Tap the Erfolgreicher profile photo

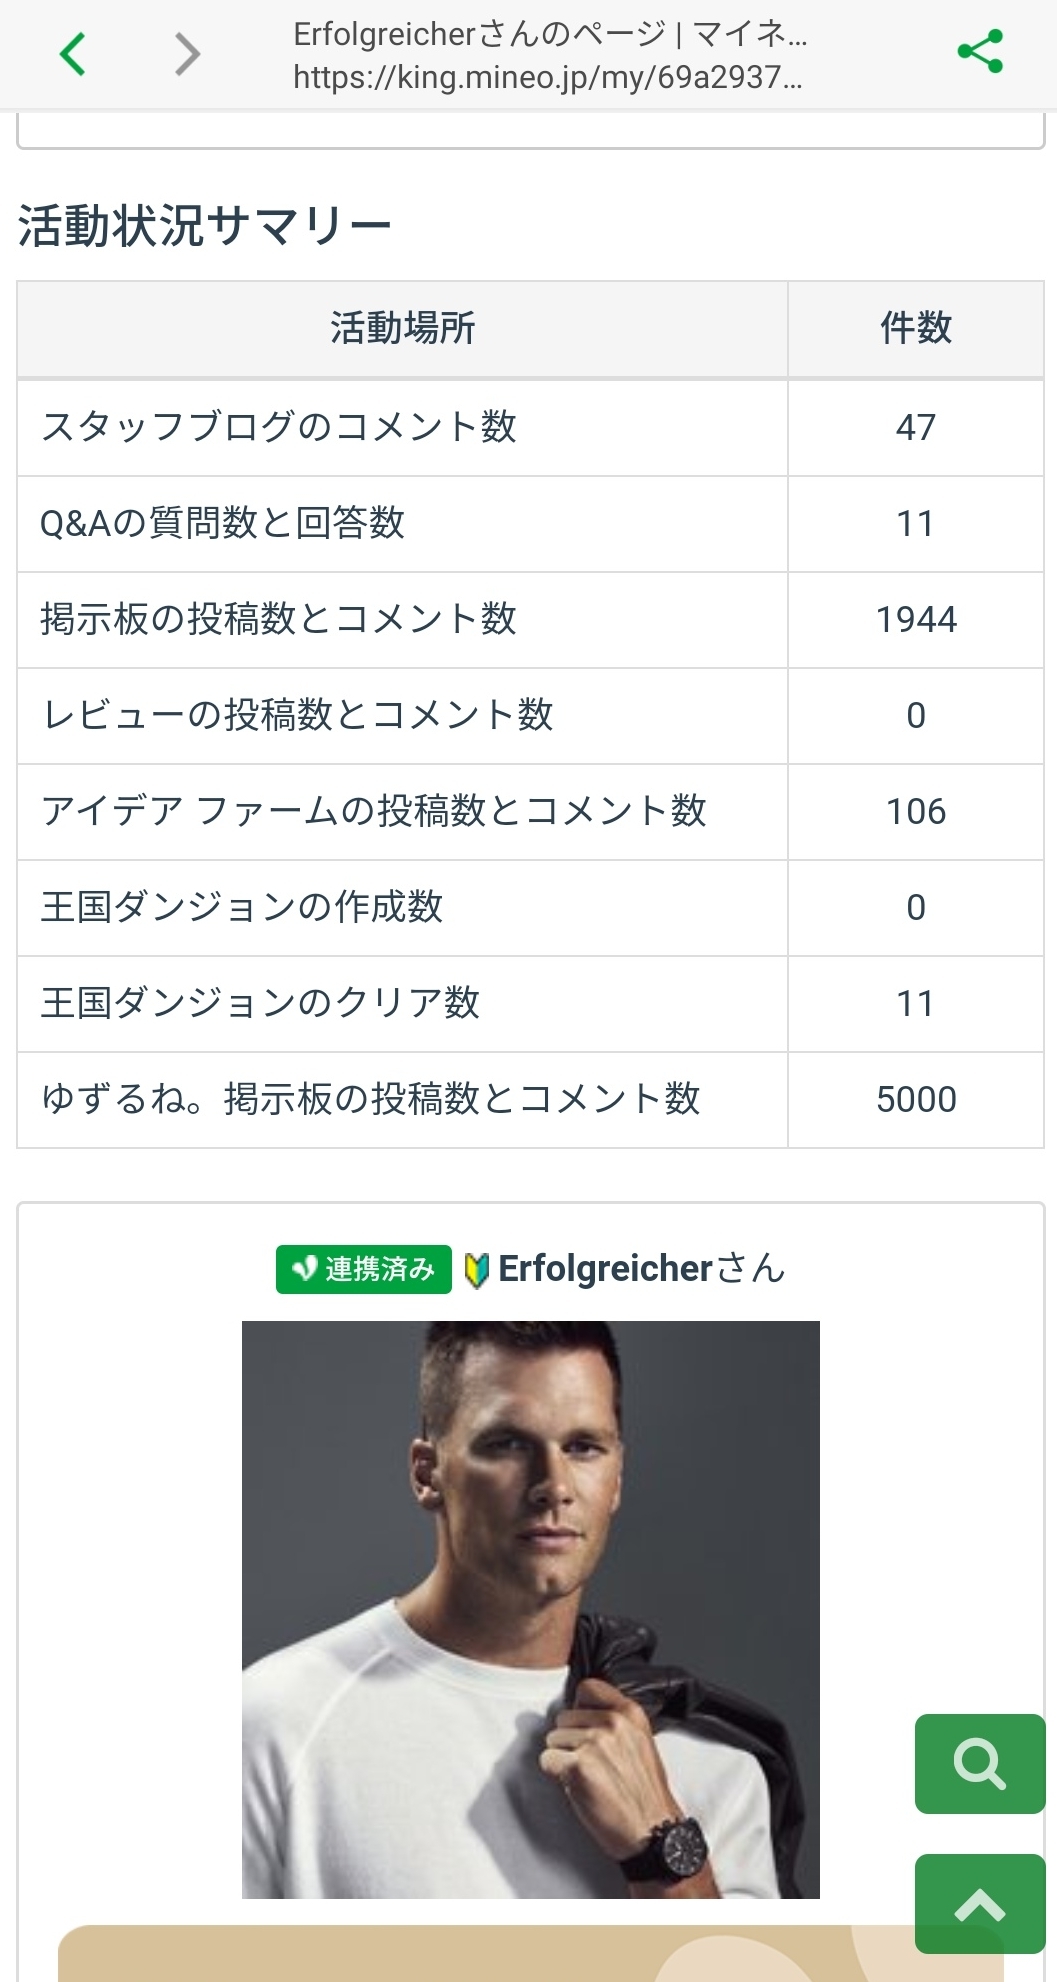530,1609
